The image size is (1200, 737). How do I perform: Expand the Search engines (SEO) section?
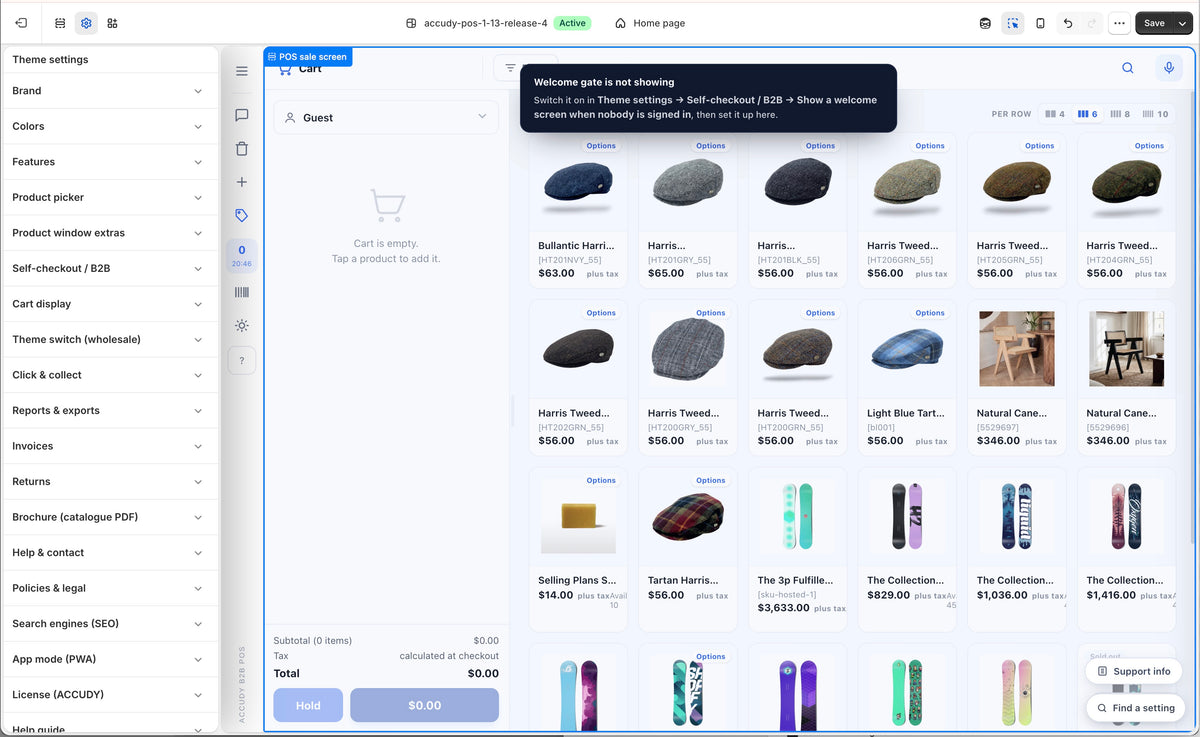click(x=108, y=623)
